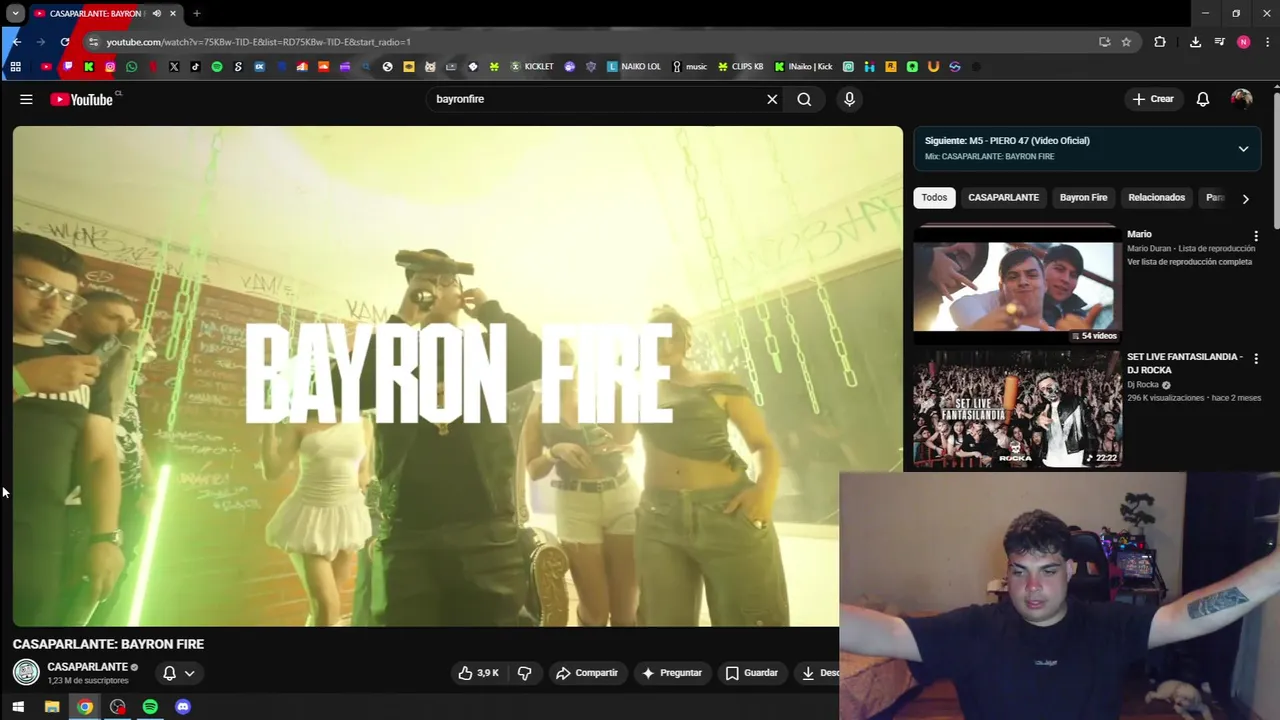Open the Crear menu

pos(1153,99)
